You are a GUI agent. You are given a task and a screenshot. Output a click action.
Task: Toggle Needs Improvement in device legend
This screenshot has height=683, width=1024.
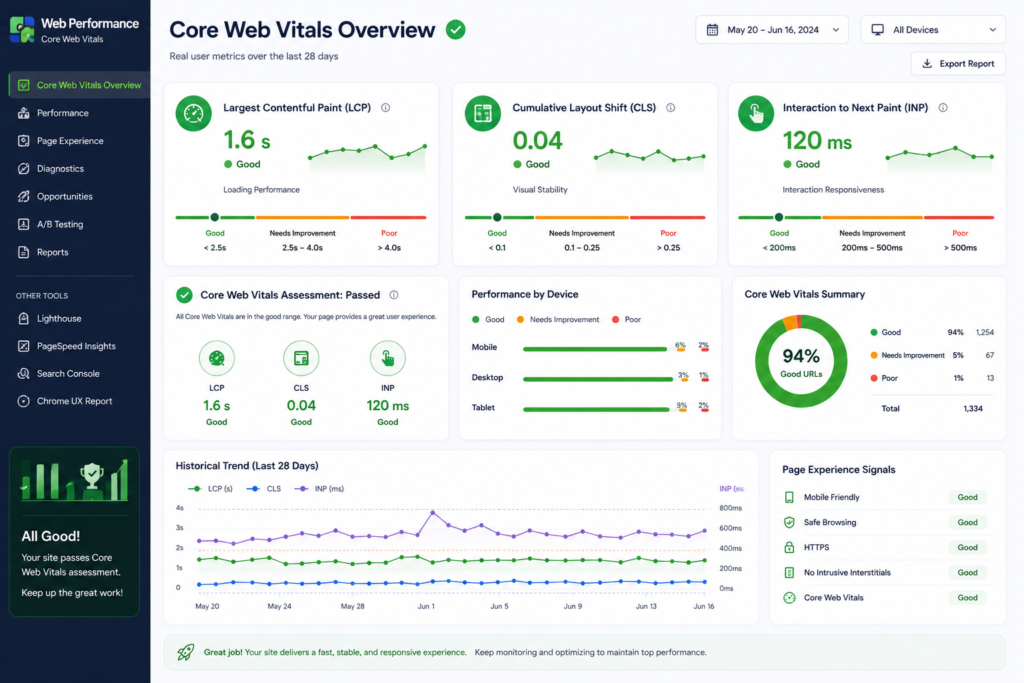click(558, 319)
